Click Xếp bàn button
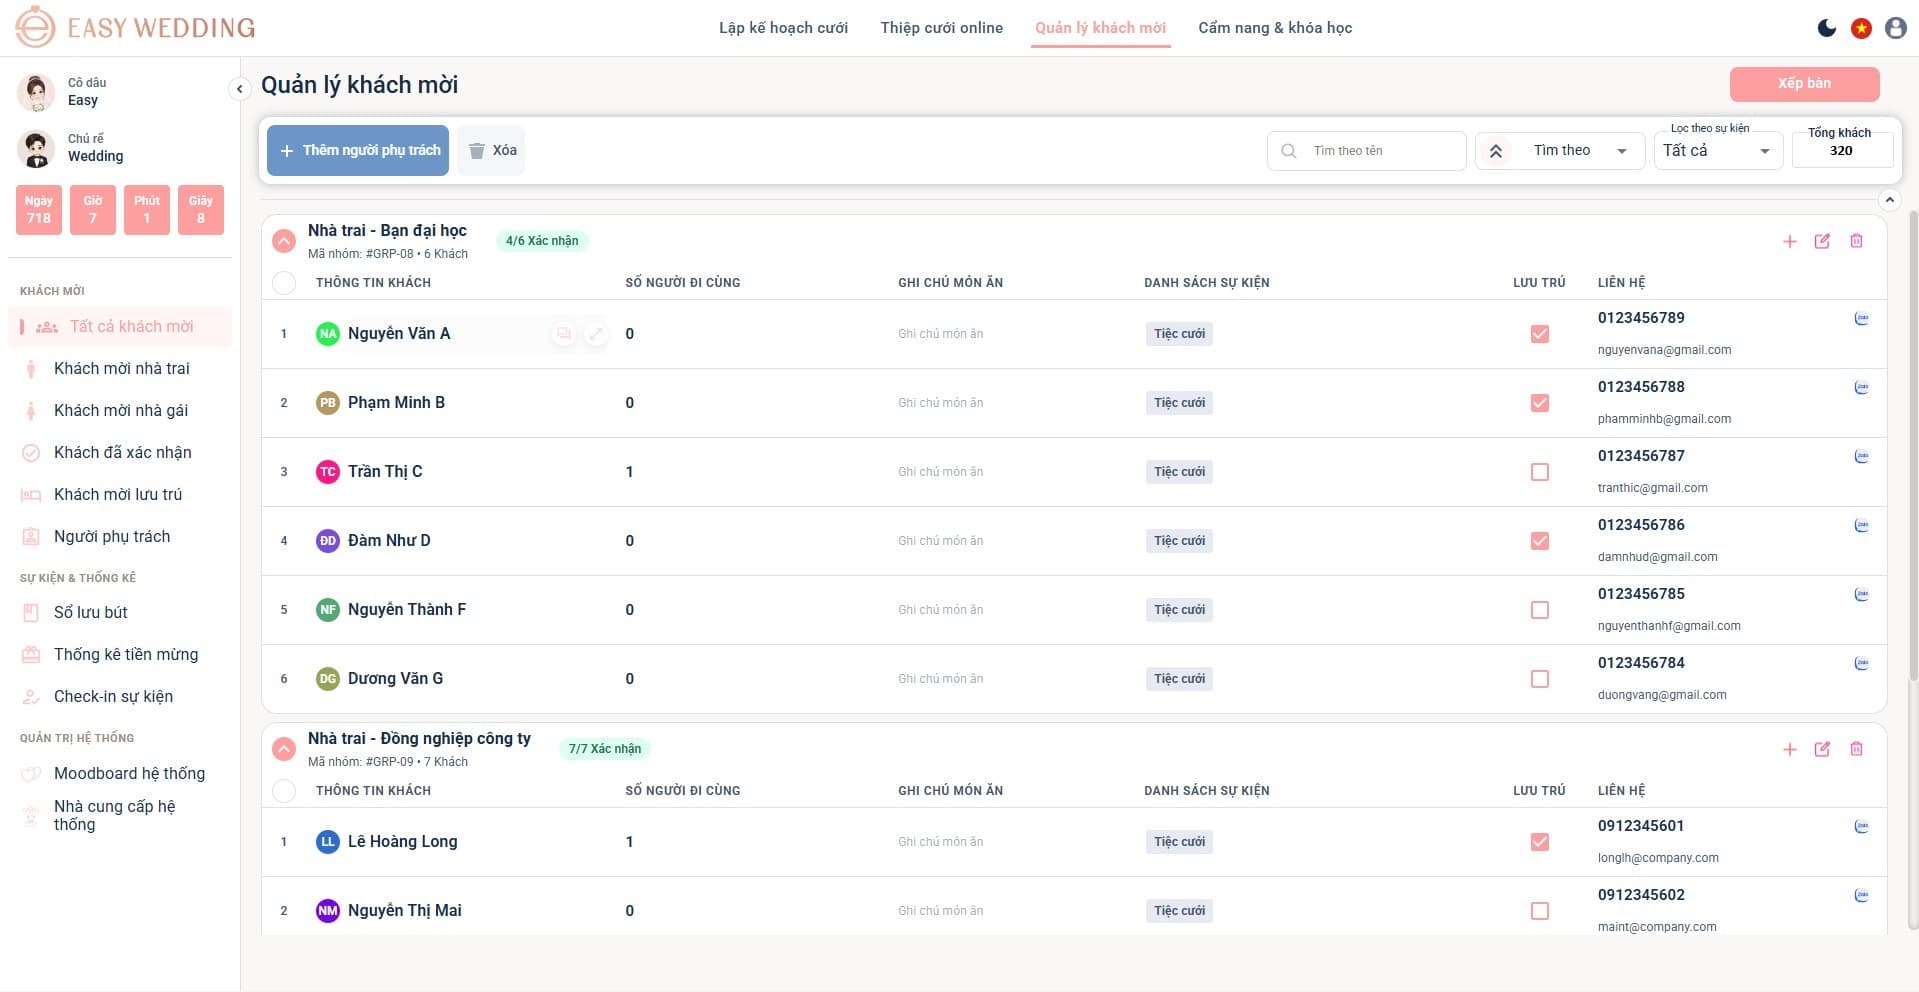 click(1804, 84)
